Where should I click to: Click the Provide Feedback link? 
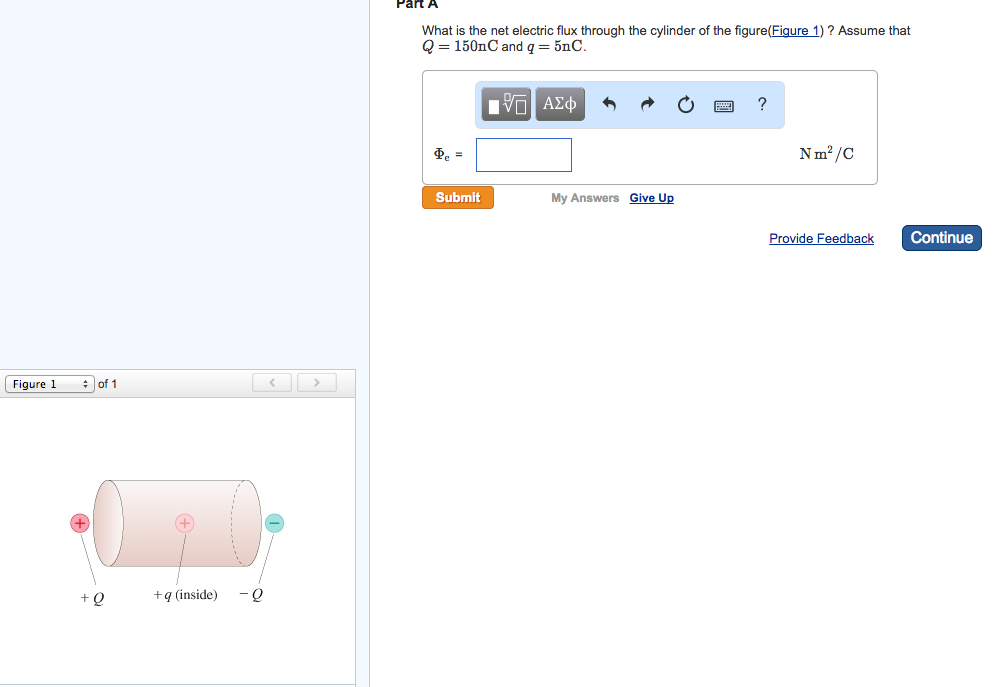pyautogui.click(x=821, y=238)
